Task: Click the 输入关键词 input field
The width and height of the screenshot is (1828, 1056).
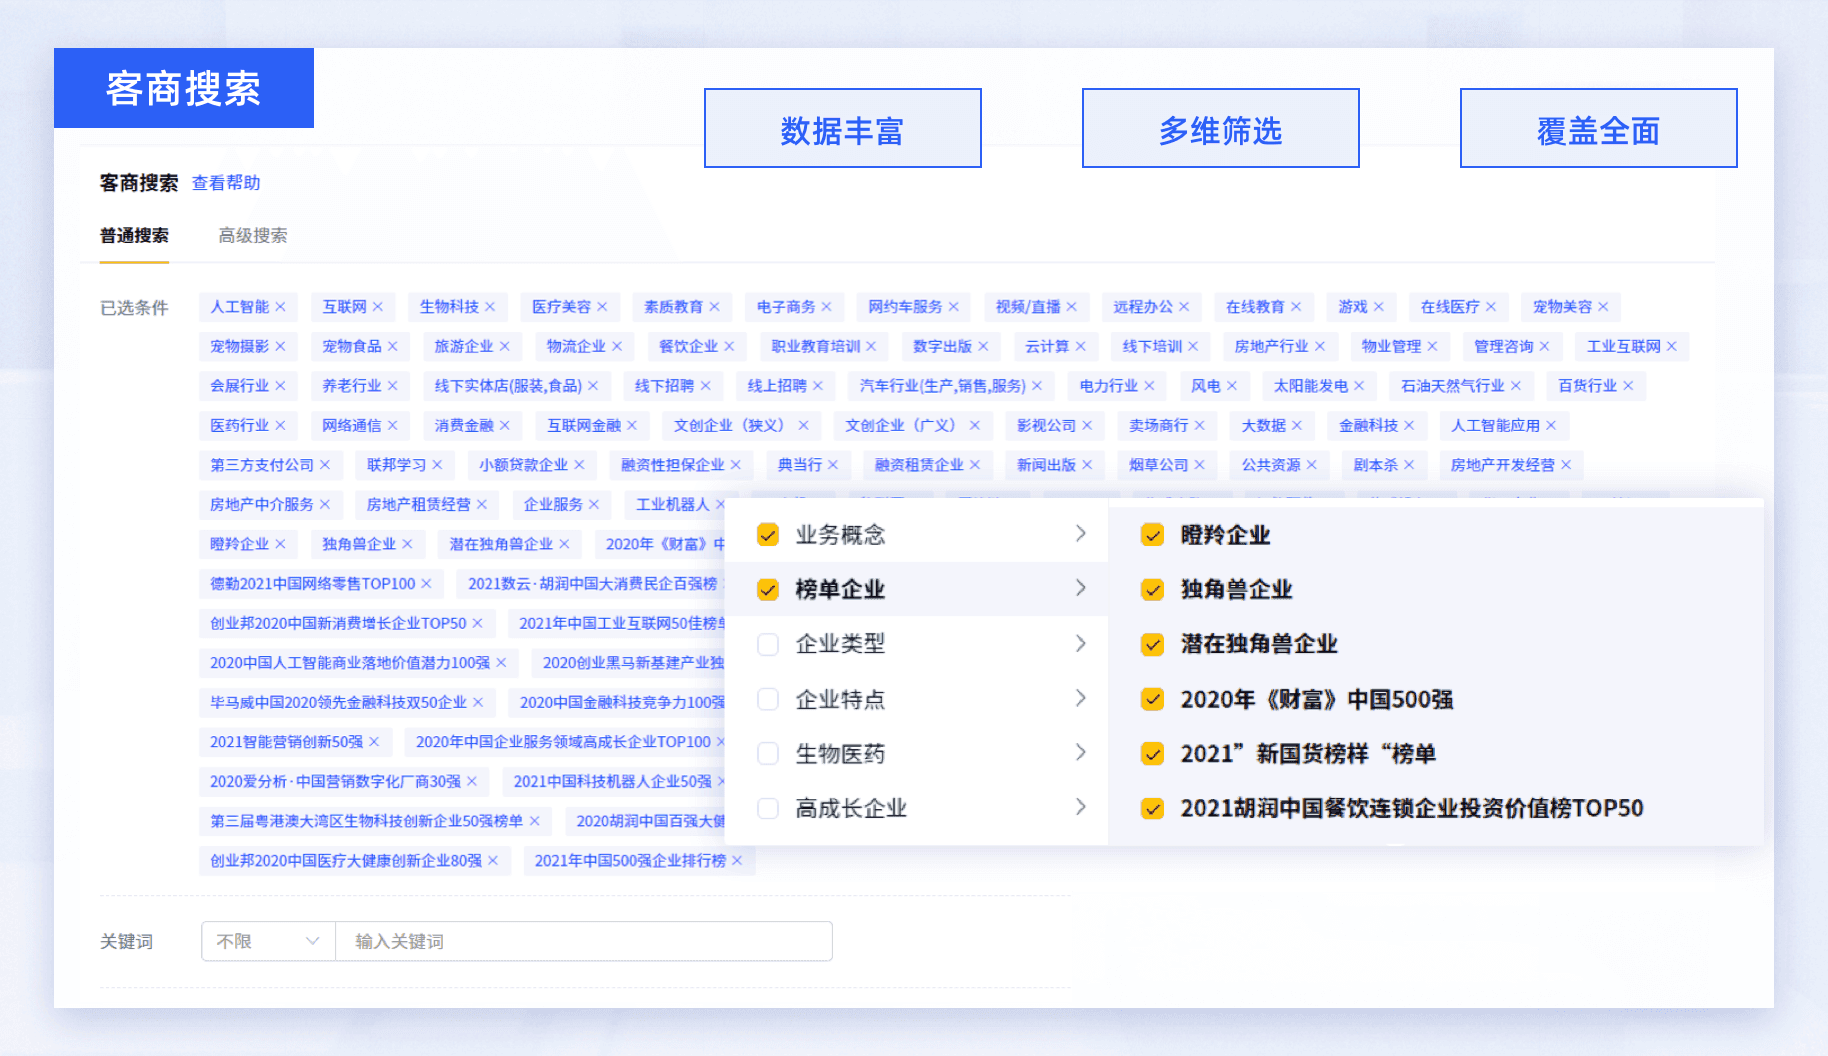Action: click(584, 941)
